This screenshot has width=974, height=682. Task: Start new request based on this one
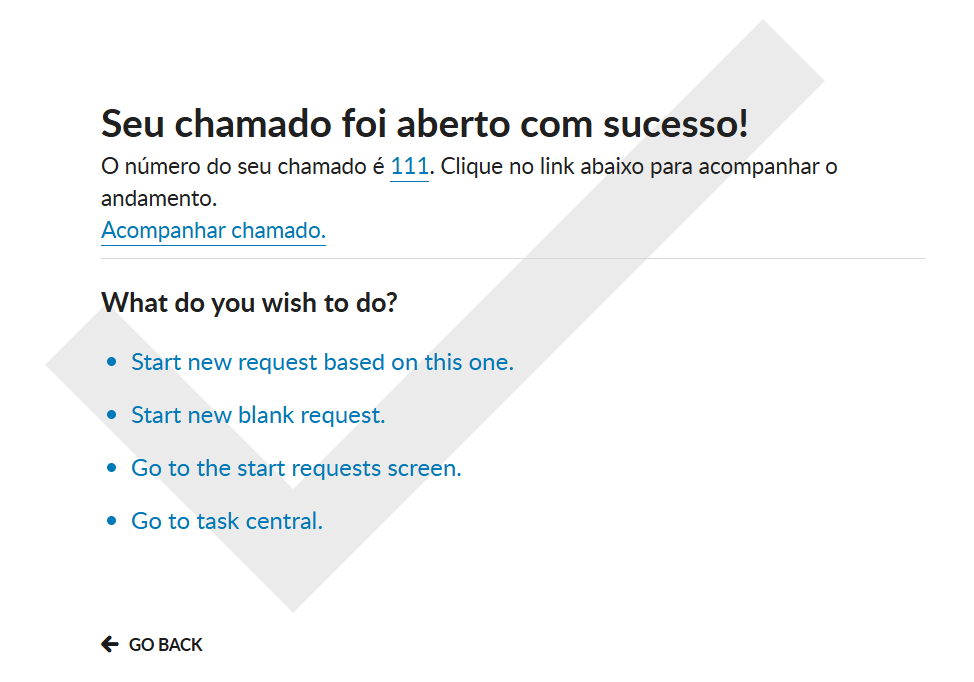(322, 362)
